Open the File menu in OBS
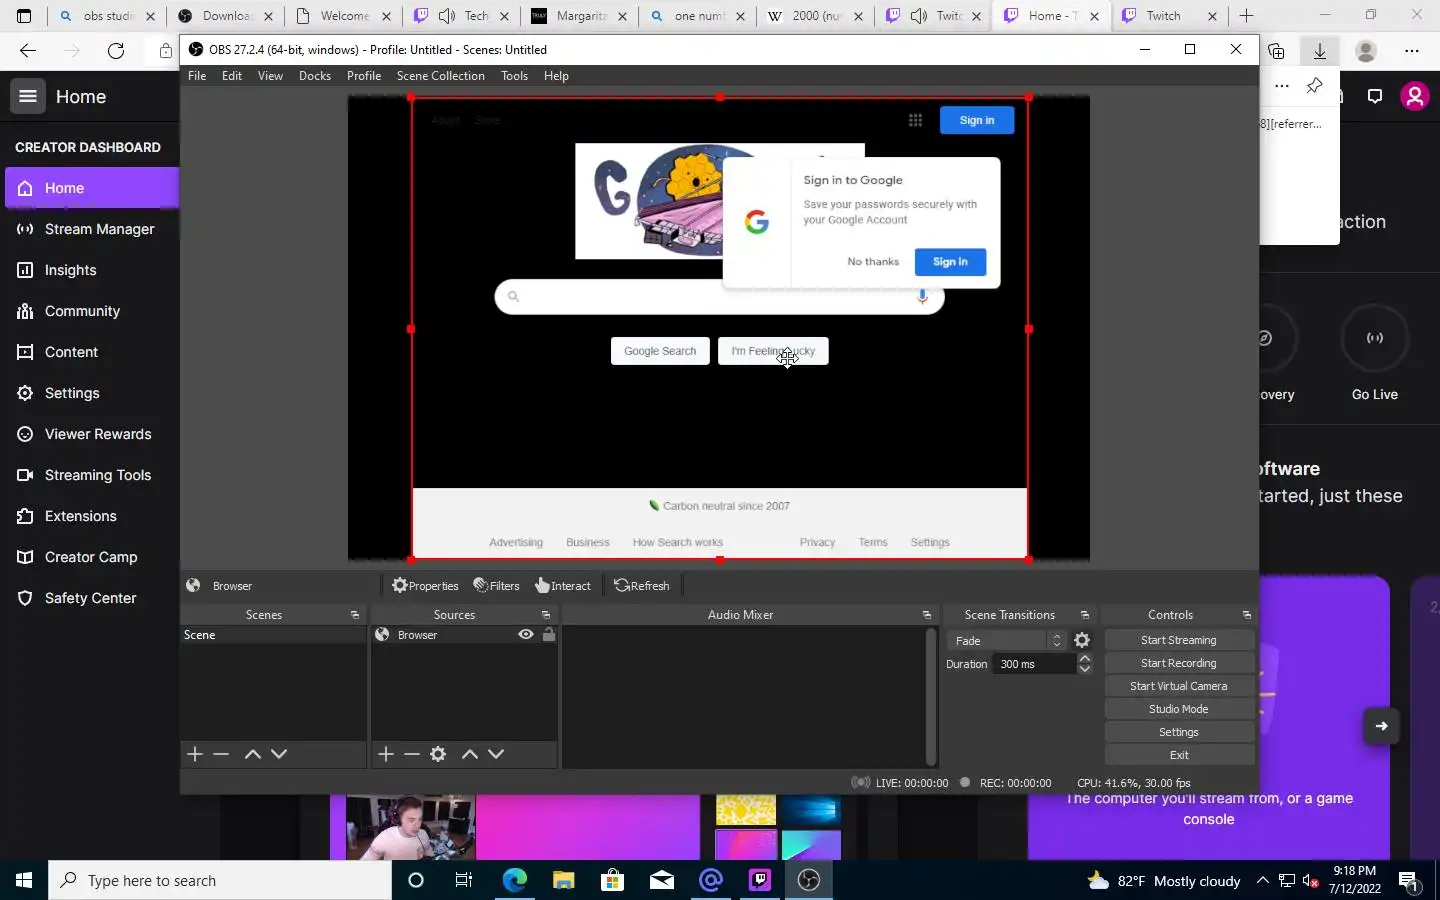This screenshot has height=900, width=1440. point(197,76)
